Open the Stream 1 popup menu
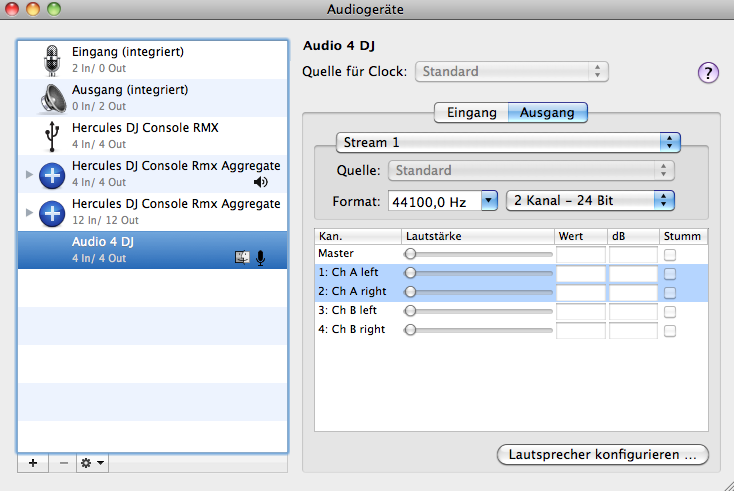Image resolution: width=734 pixels, height=491 pixels. click(508, 142)
